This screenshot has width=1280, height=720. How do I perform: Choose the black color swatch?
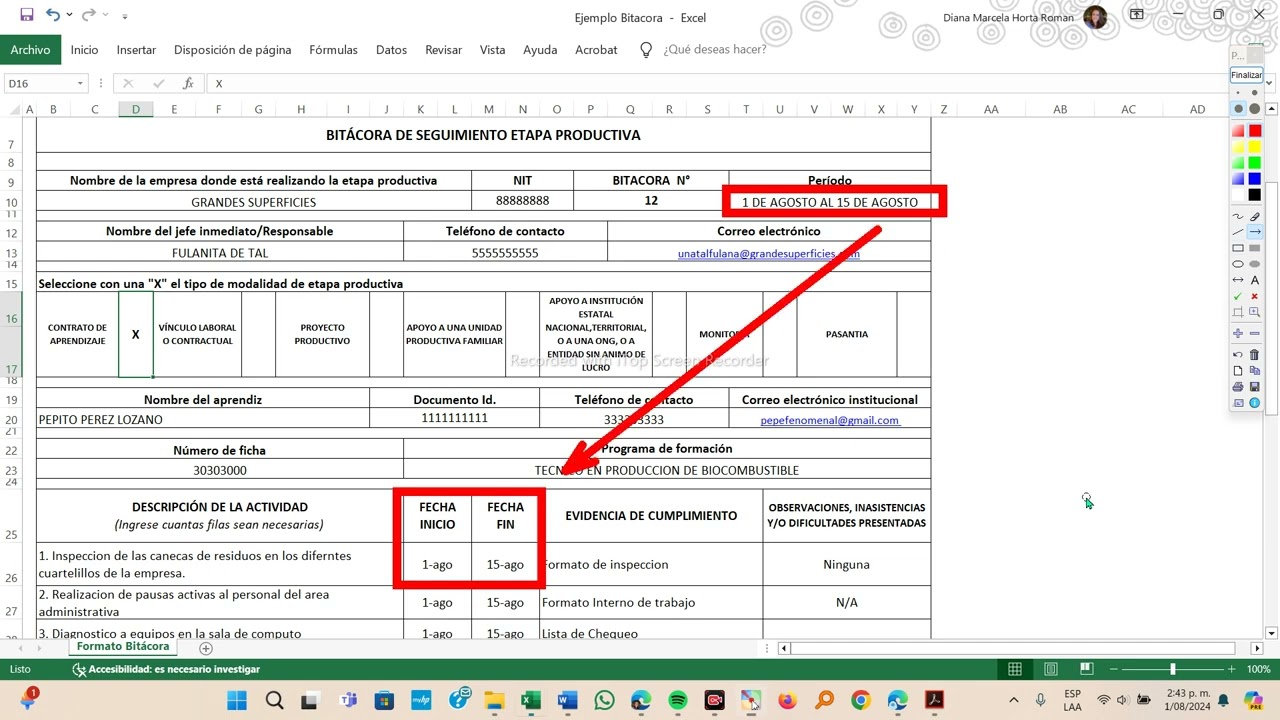(x=1255, y=195)
